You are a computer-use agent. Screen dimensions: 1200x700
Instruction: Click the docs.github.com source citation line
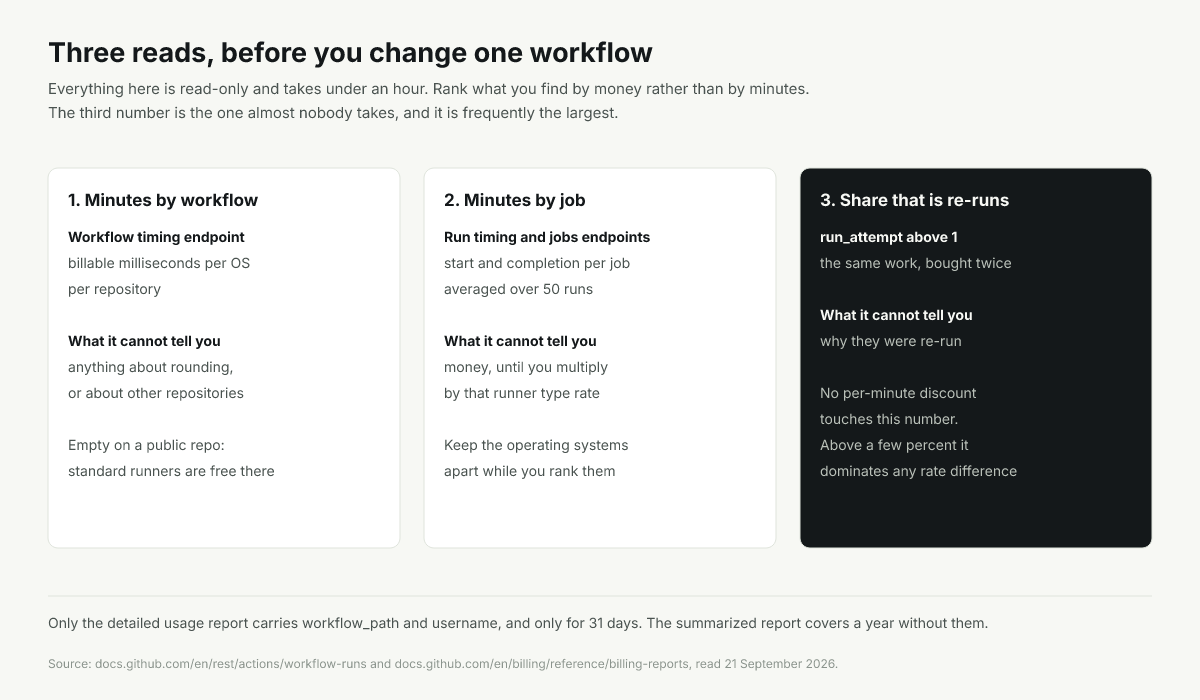point(443,664)
